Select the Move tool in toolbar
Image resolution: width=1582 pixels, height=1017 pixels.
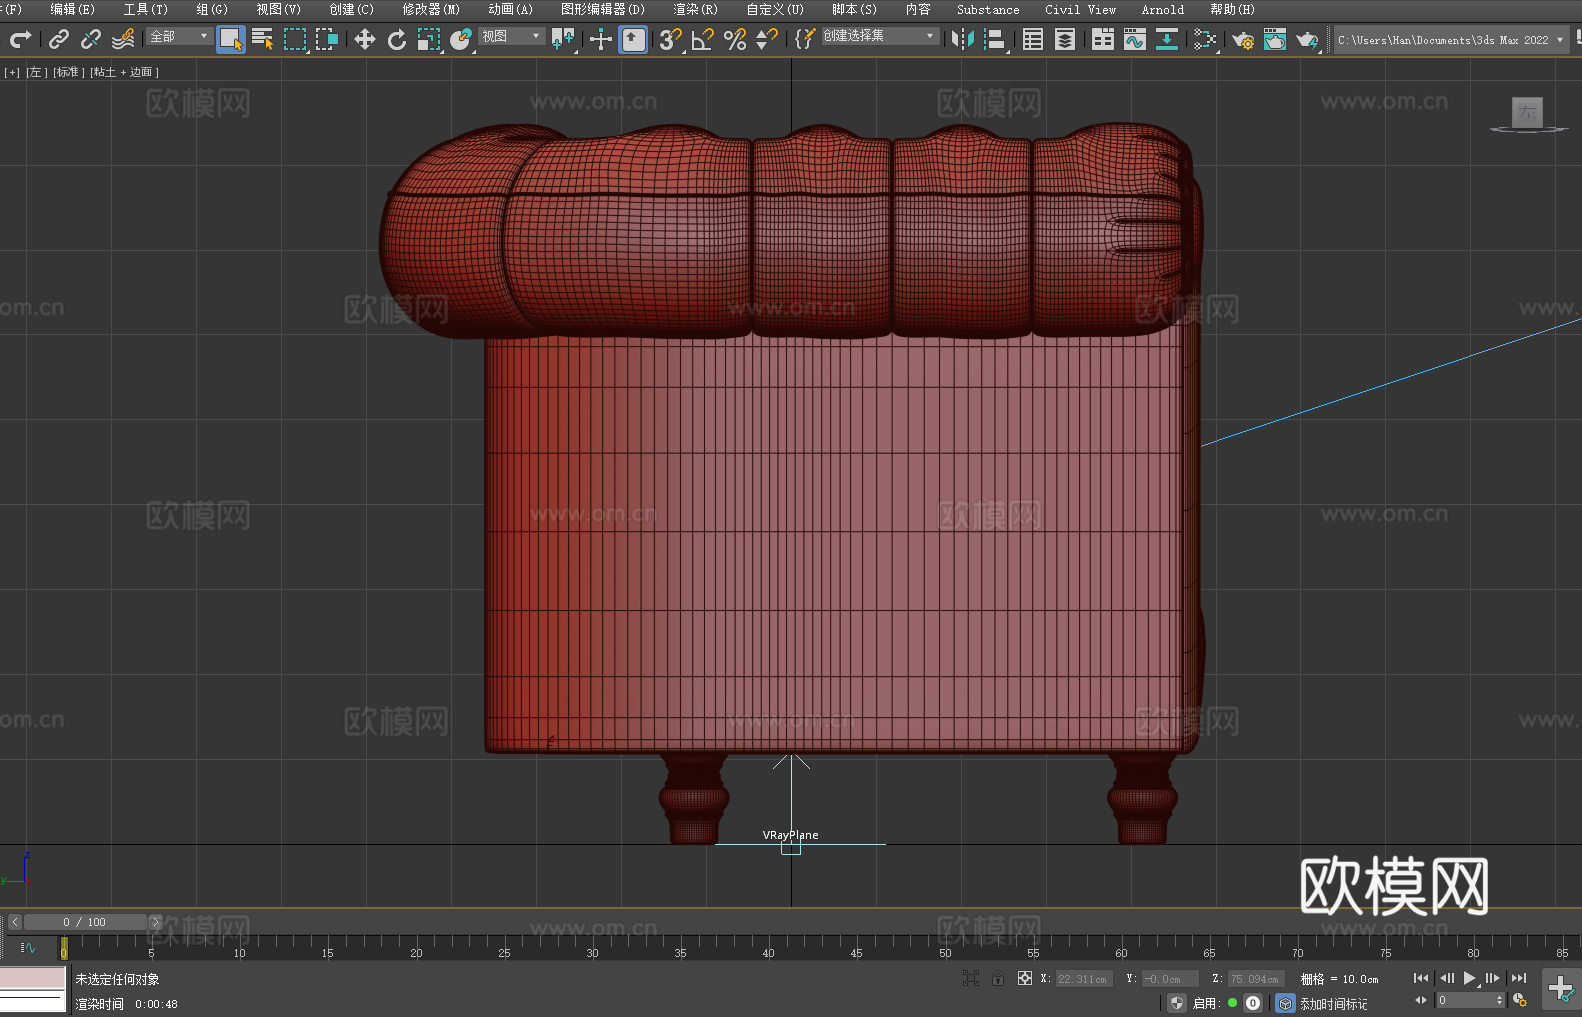pyautogui.click(x=365, y=39)
